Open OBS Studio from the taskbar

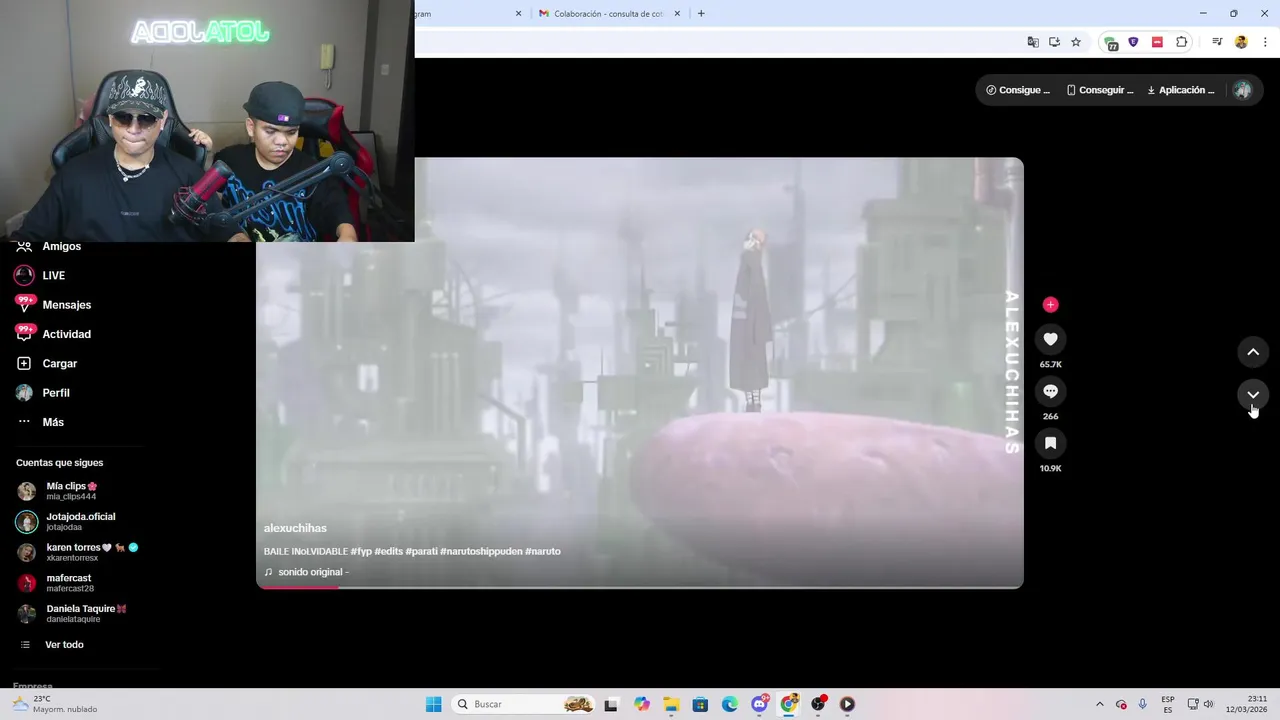[818, 704]
